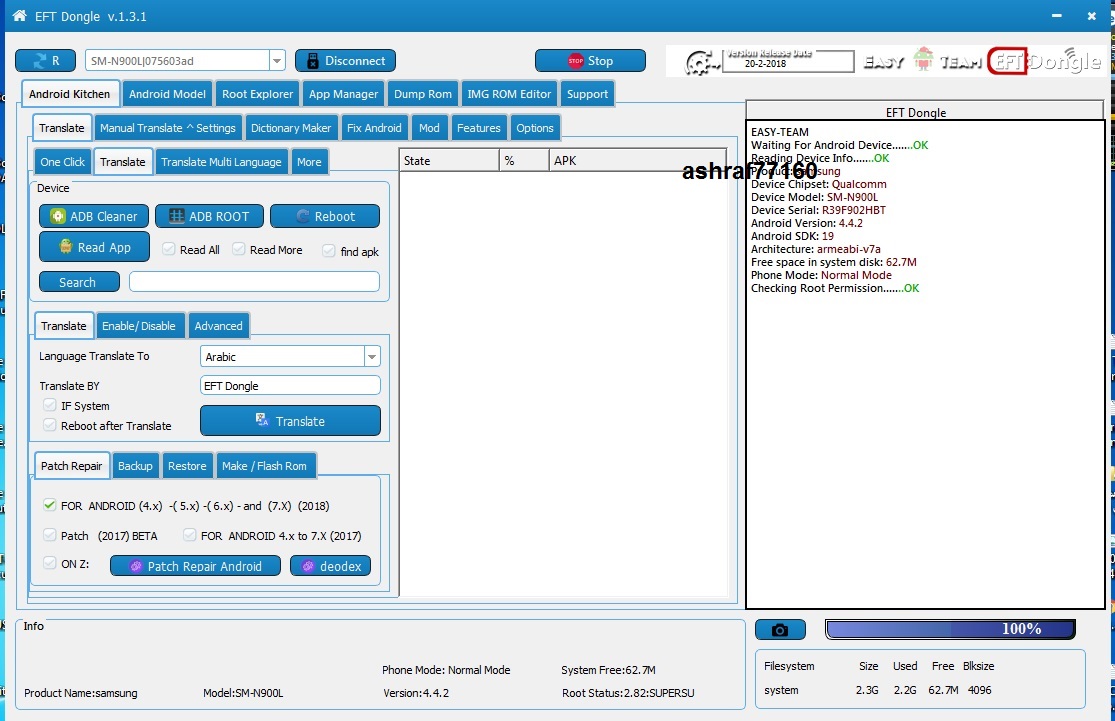Click Device Serial R39F902HBT in log

tap(818, 210)
